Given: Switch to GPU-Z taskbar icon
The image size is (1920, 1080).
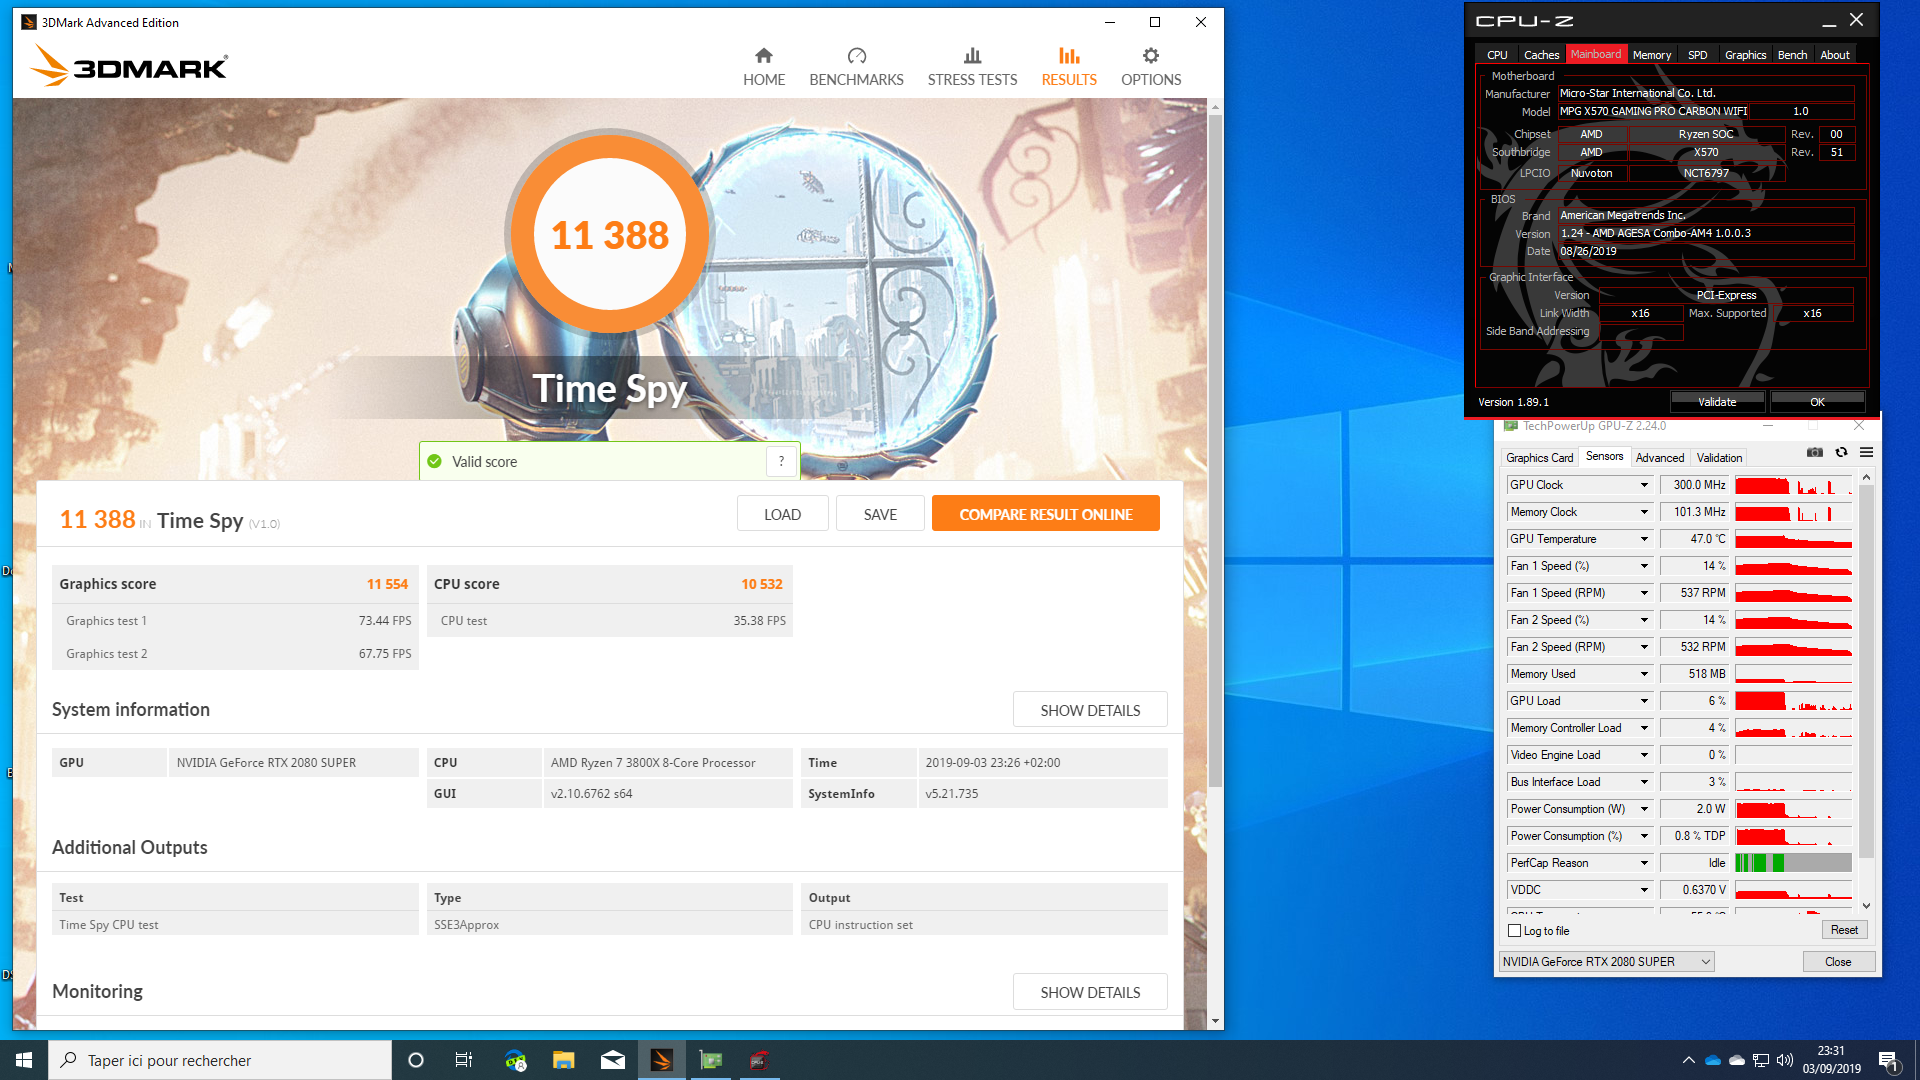Looking at the screenshot, I should pos(711,1060).
